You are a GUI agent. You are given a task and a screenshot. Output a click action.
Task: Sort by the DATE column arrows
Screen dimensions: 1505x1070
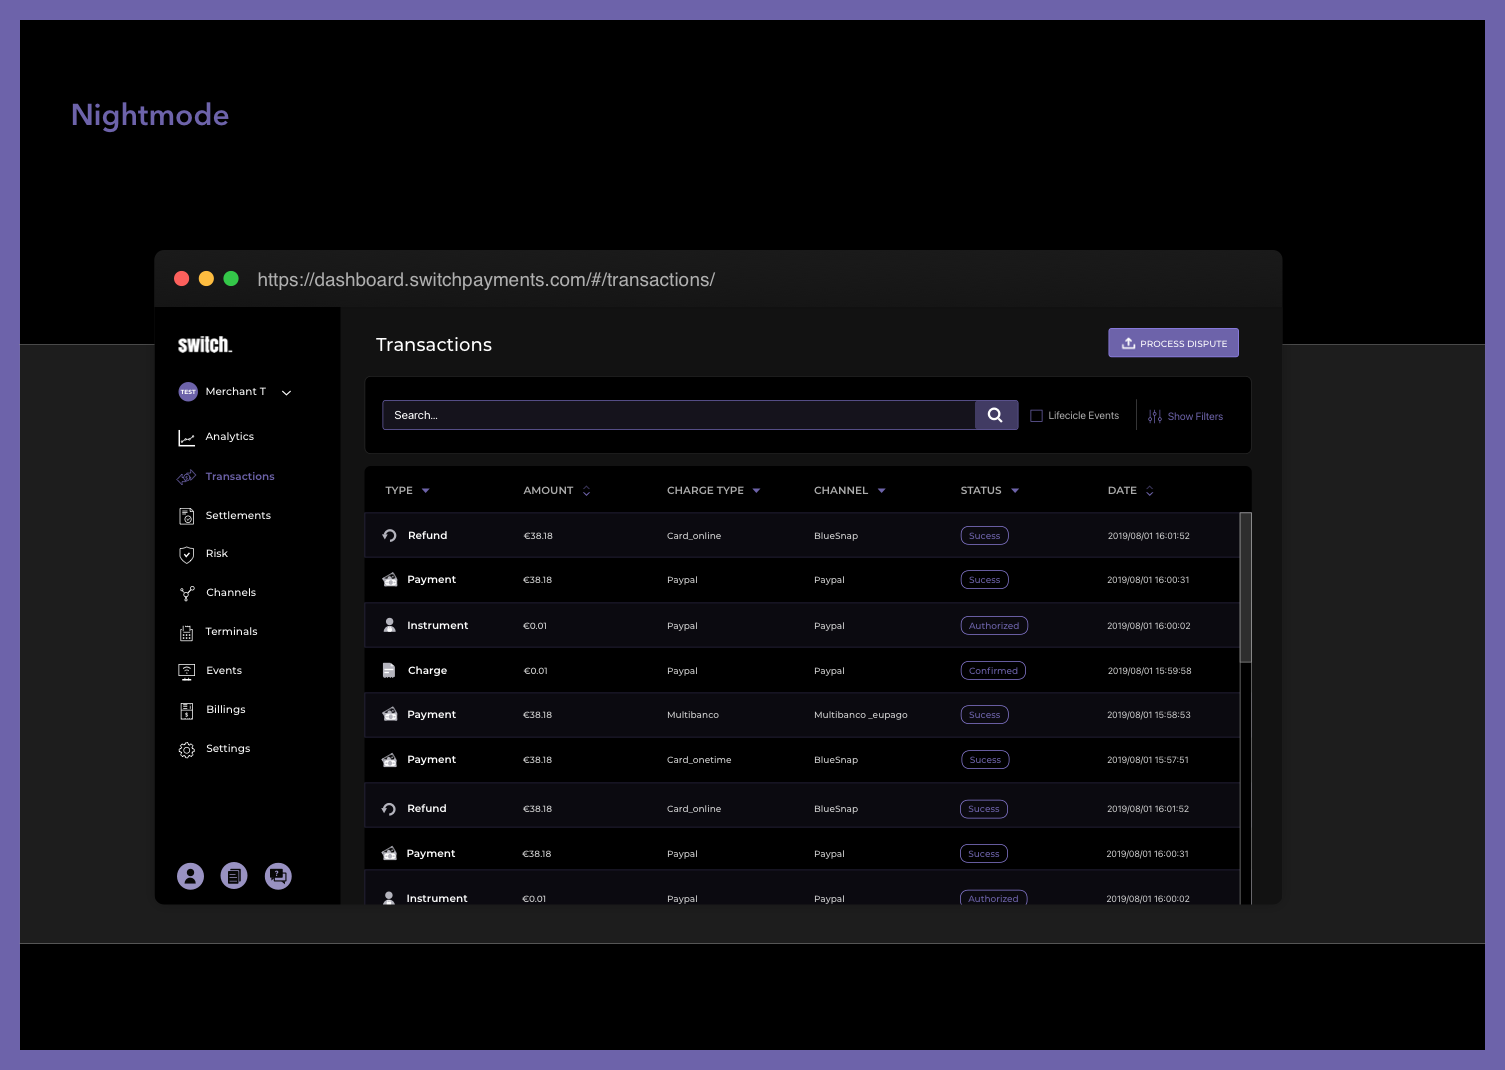(1149, 491)
